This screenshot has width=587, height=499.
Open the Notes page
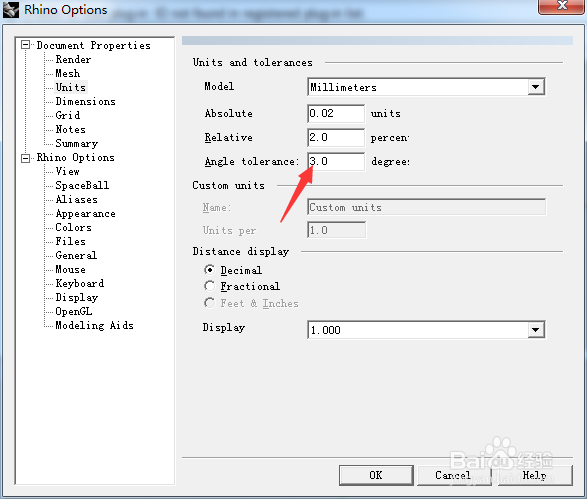(71, 130)
